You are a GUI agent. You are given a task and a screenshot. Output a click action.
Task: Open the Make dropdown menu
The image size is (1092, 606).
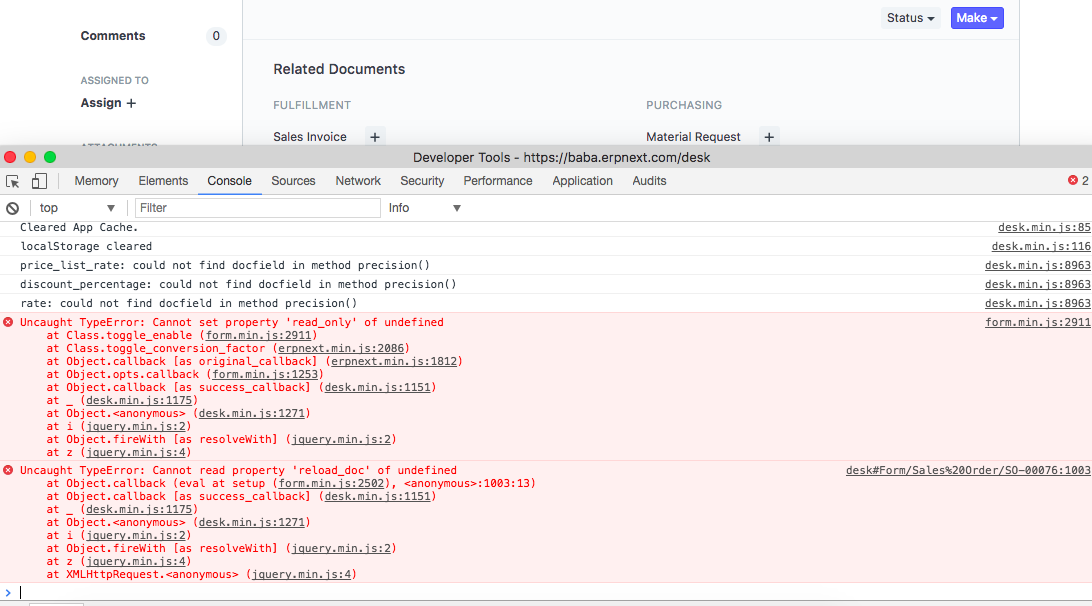[976, 18]
